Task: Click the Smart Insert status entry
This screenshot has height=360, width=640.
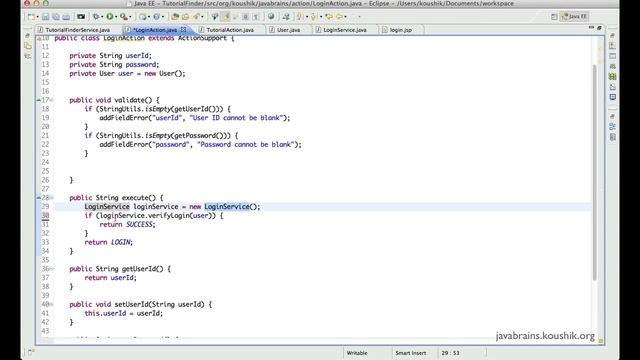Action: click(410, 353)
